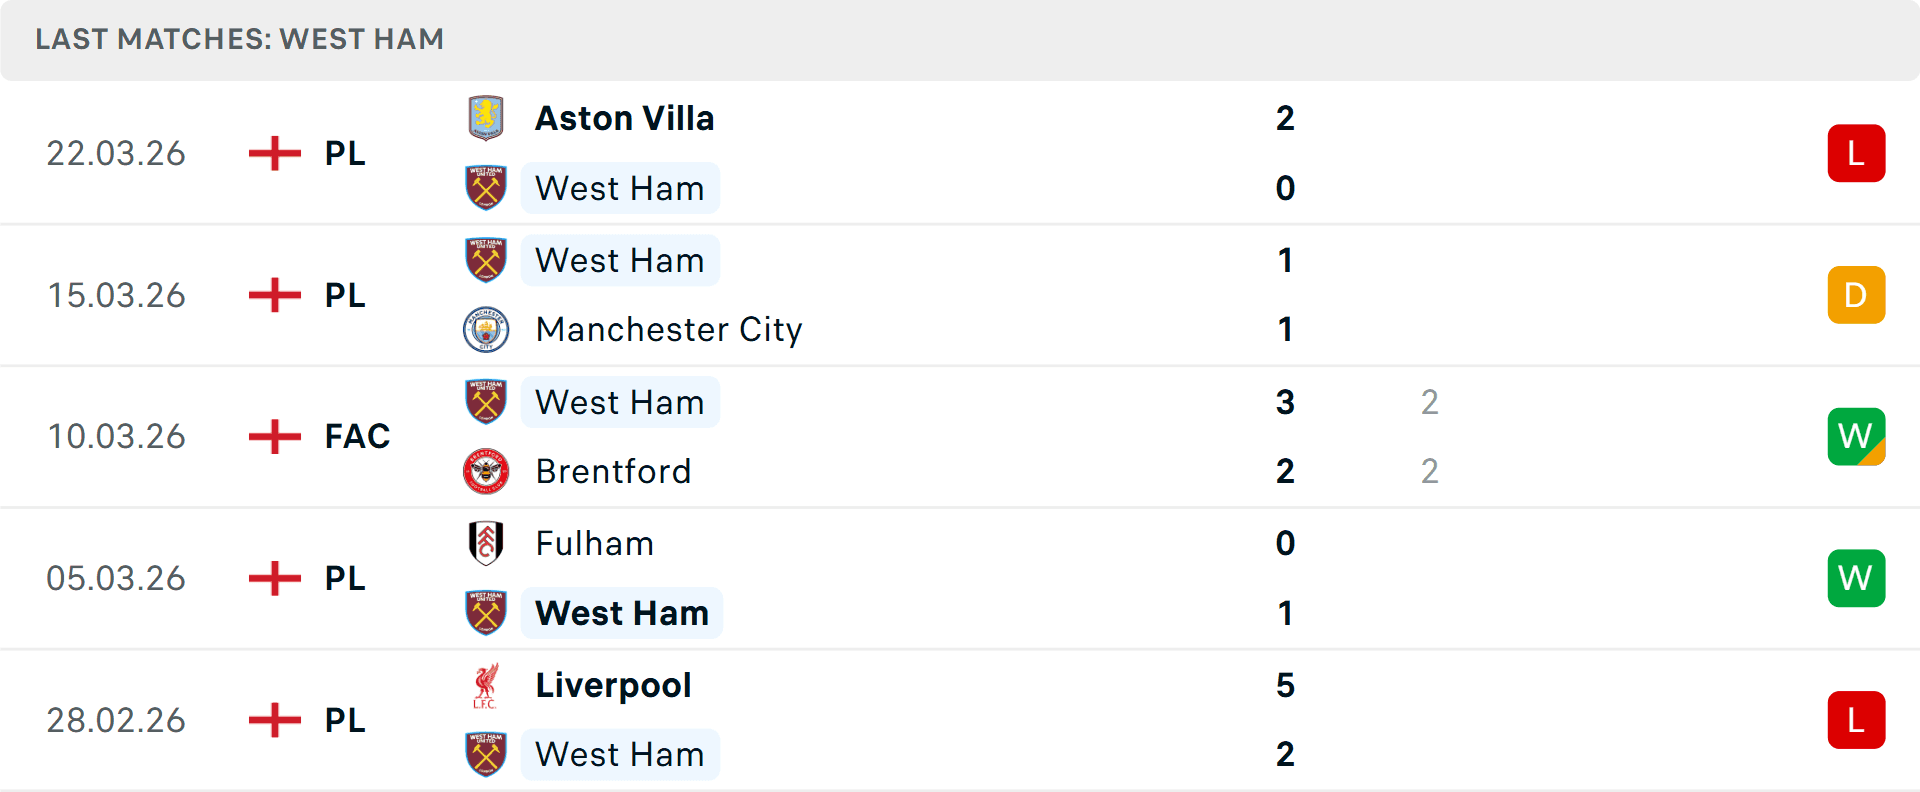Select the West Ham logo next to Manchester City match
This screenshot has height=792, width=1920.
click(487, 260)
